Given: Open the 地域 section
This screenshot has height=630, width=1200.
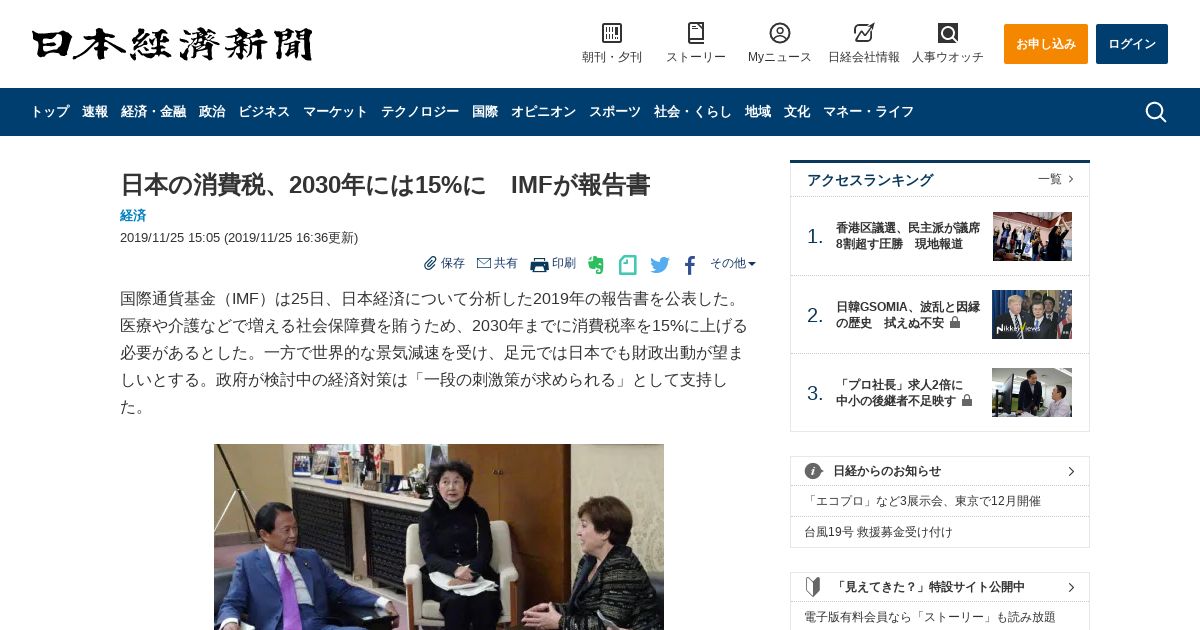Looking at the screenshot, I should [758, 112].
